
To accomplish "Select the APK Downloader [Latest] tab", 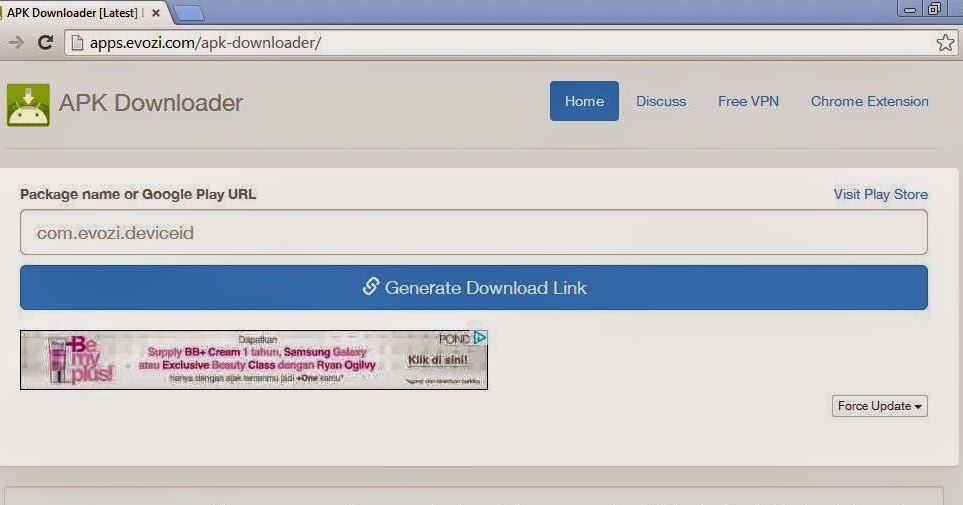I will click(80, 12).
